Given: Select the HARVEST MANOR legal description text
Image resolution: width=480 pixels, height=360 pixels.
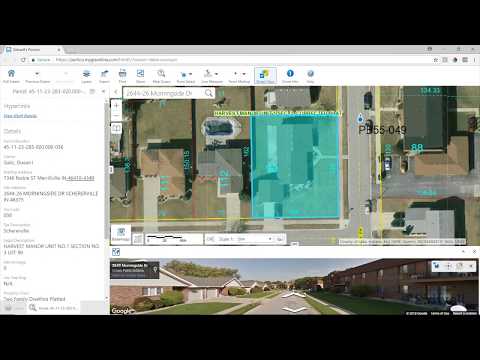Looking at the screenshot, I should click(x=51, y=249).
